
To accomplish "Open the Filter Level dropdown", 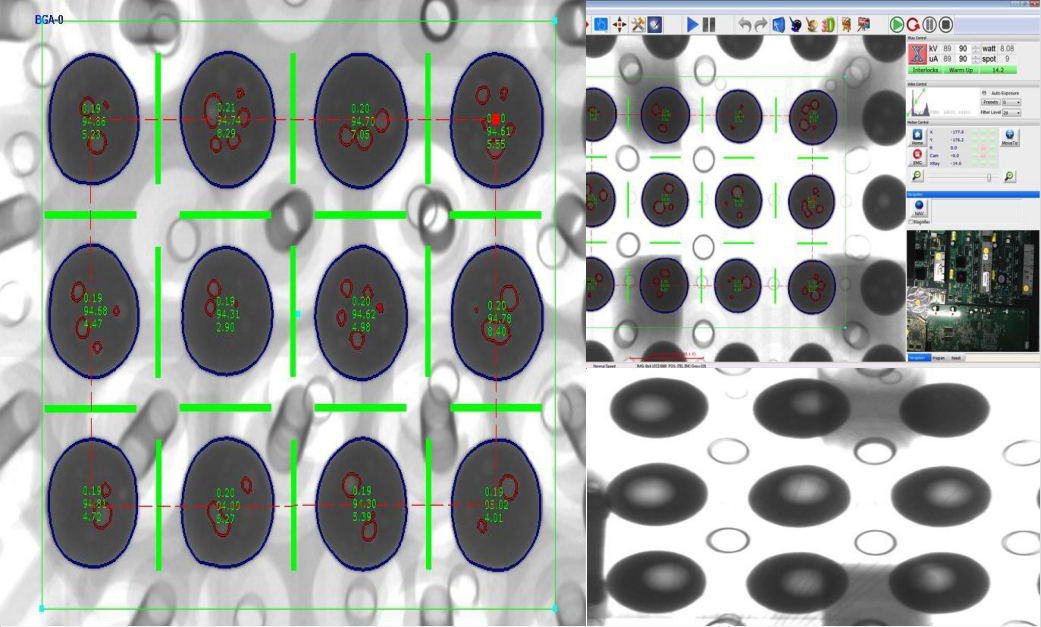I will point(1011,113).
